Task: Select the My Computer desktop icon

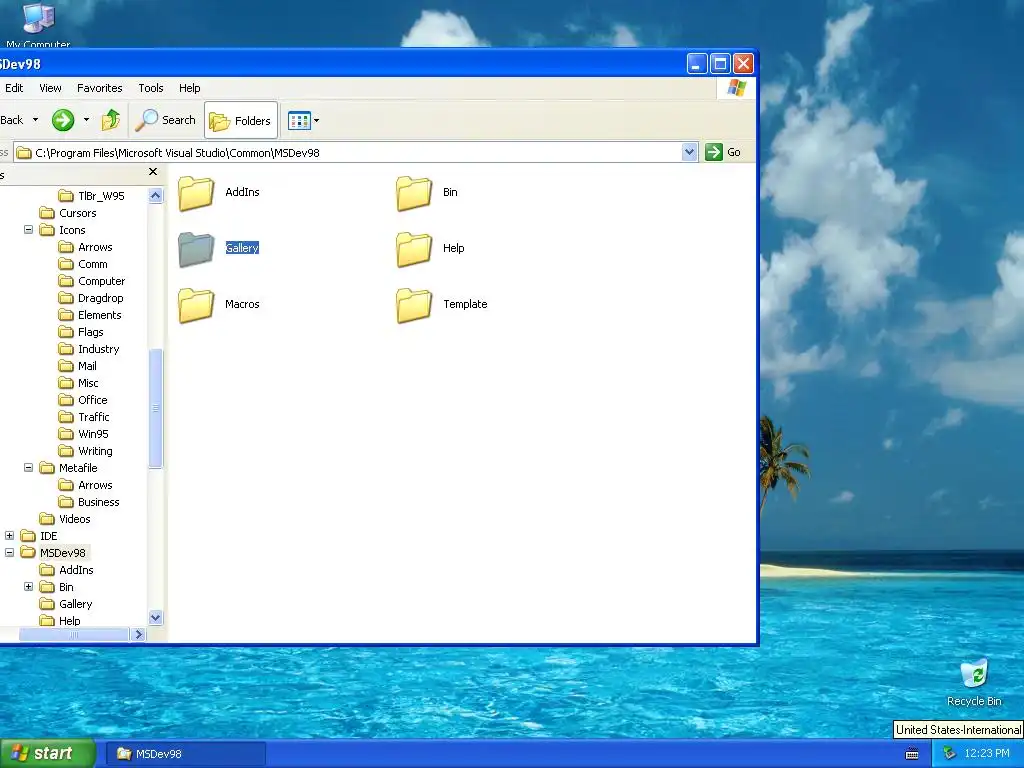Action: pos(38,25)
